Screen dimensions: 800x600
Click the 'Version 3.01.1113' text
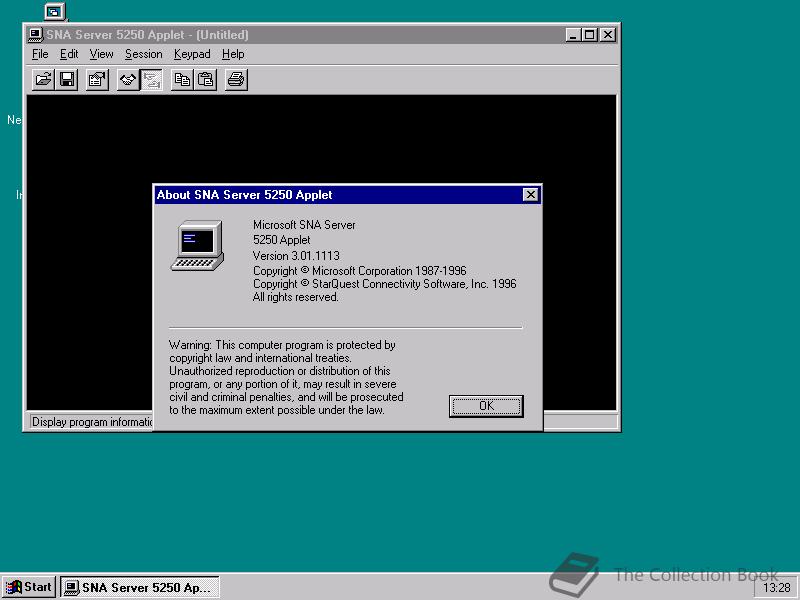[x=296, y=256]
